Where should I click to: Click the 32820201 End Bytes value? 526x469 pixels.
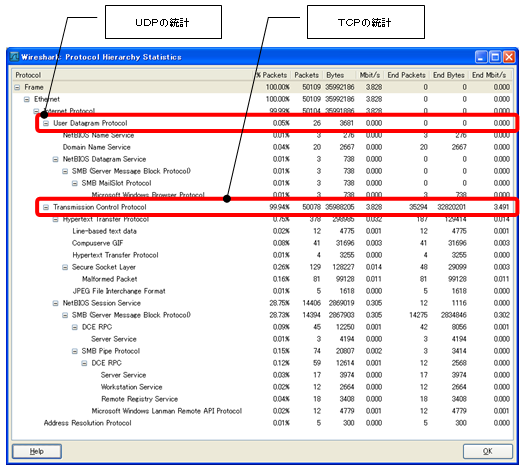click(x=451, y=207)
